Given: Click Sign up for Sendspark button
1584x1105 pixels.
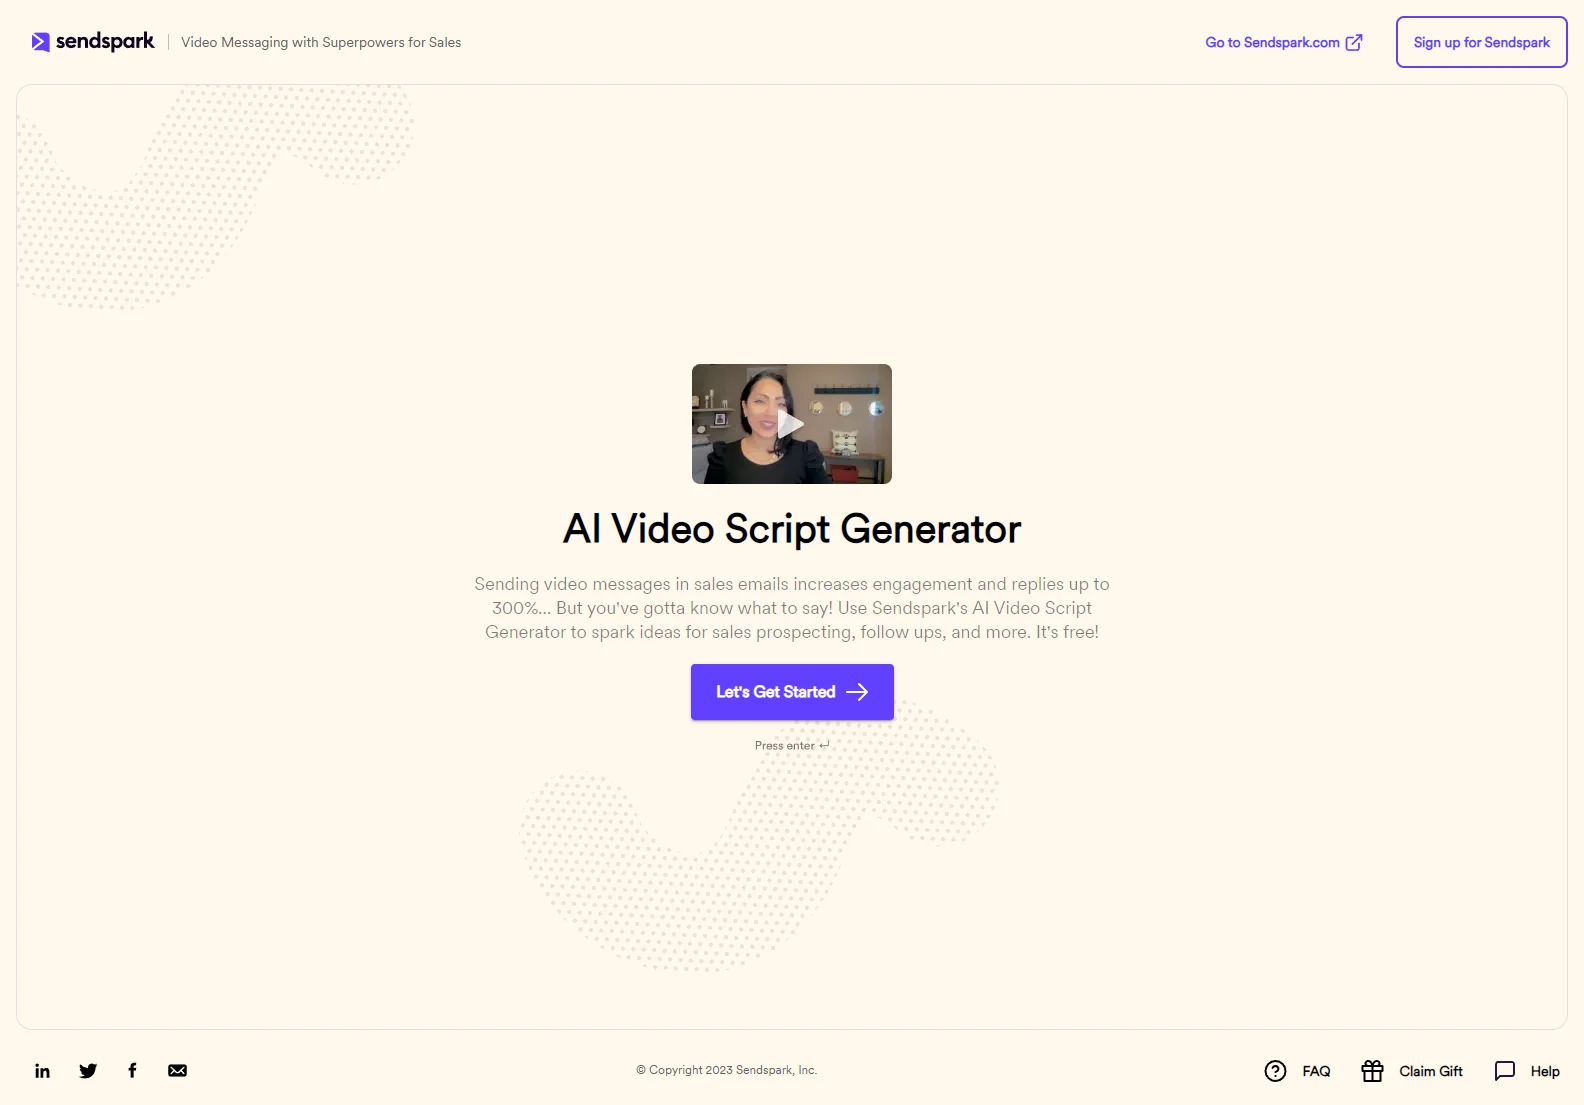Looking at the screenshot, I should point(1481,42).
